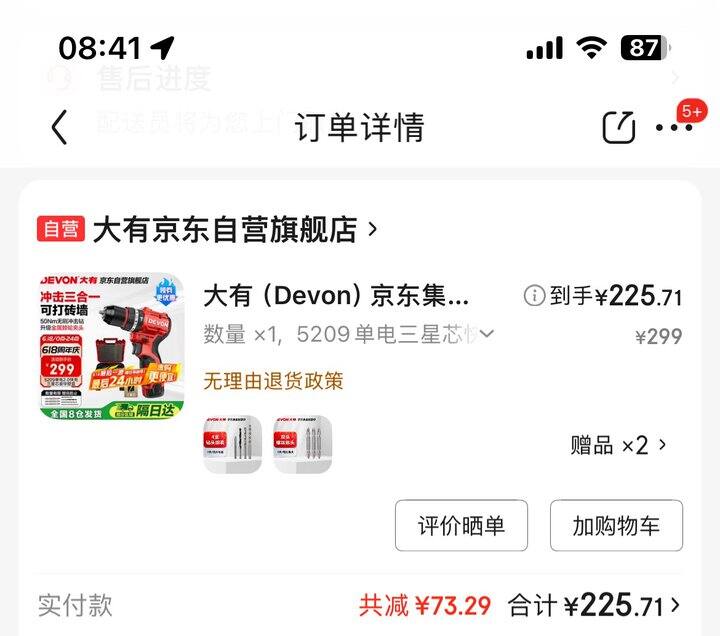Image resolution: width=720 pixels, height=636 pixels.
Task: Expand 赠品 ×2 gift list
Action: (618, 445)
